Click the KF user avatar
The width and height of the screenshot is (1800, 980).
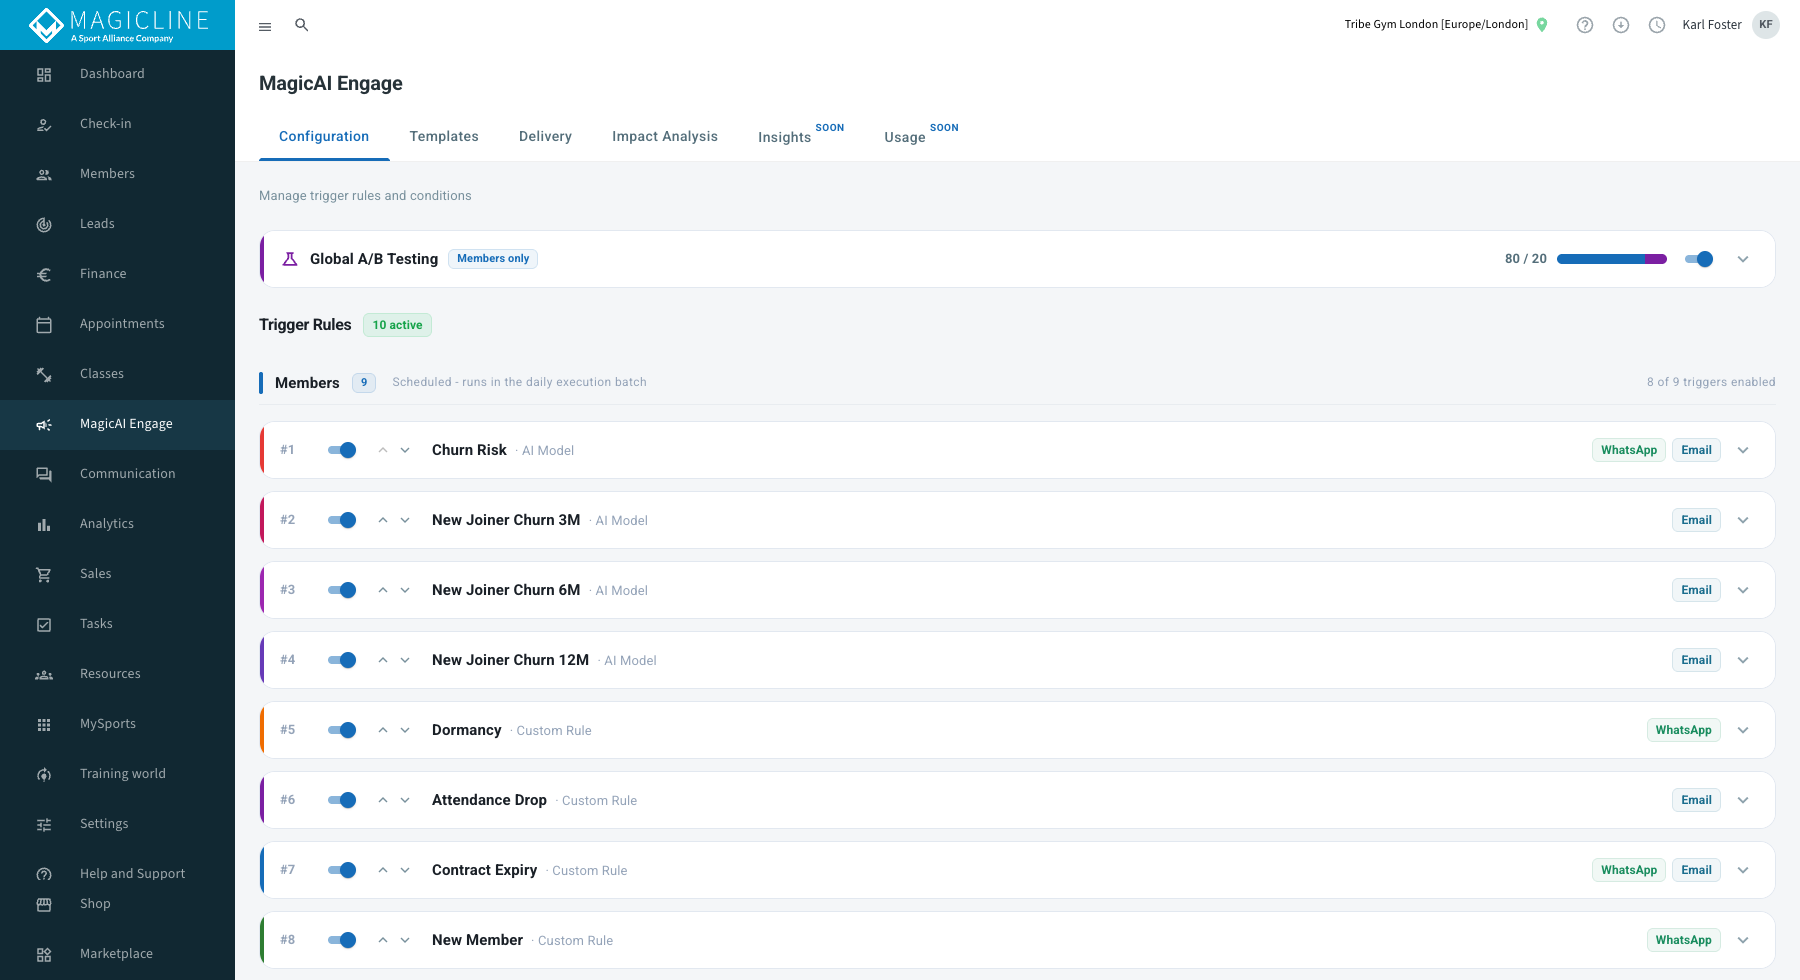click(x=1766, y=25)
